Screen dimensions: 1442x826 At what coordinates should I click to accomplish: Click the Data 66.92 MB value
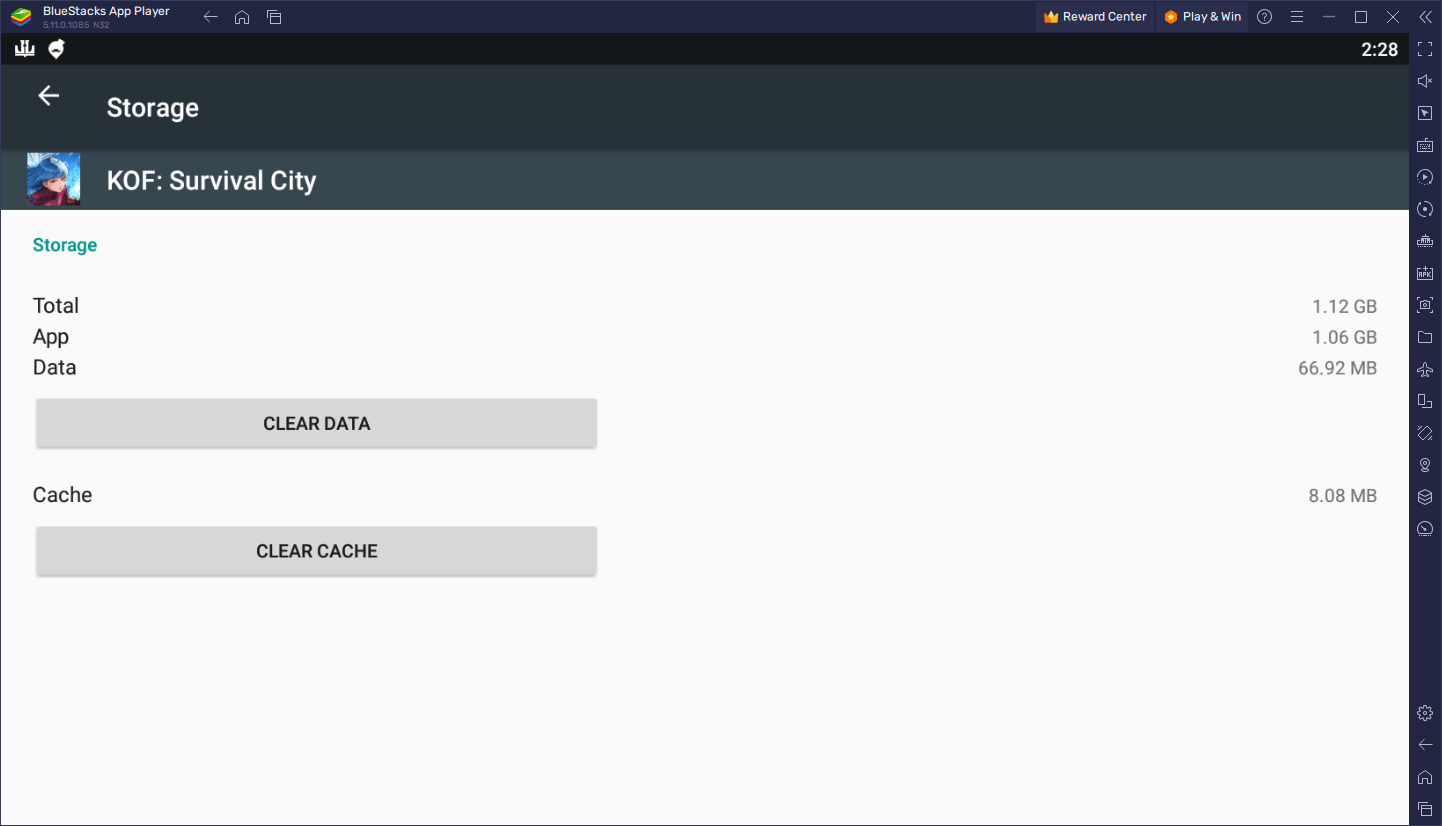(1337, 368)
